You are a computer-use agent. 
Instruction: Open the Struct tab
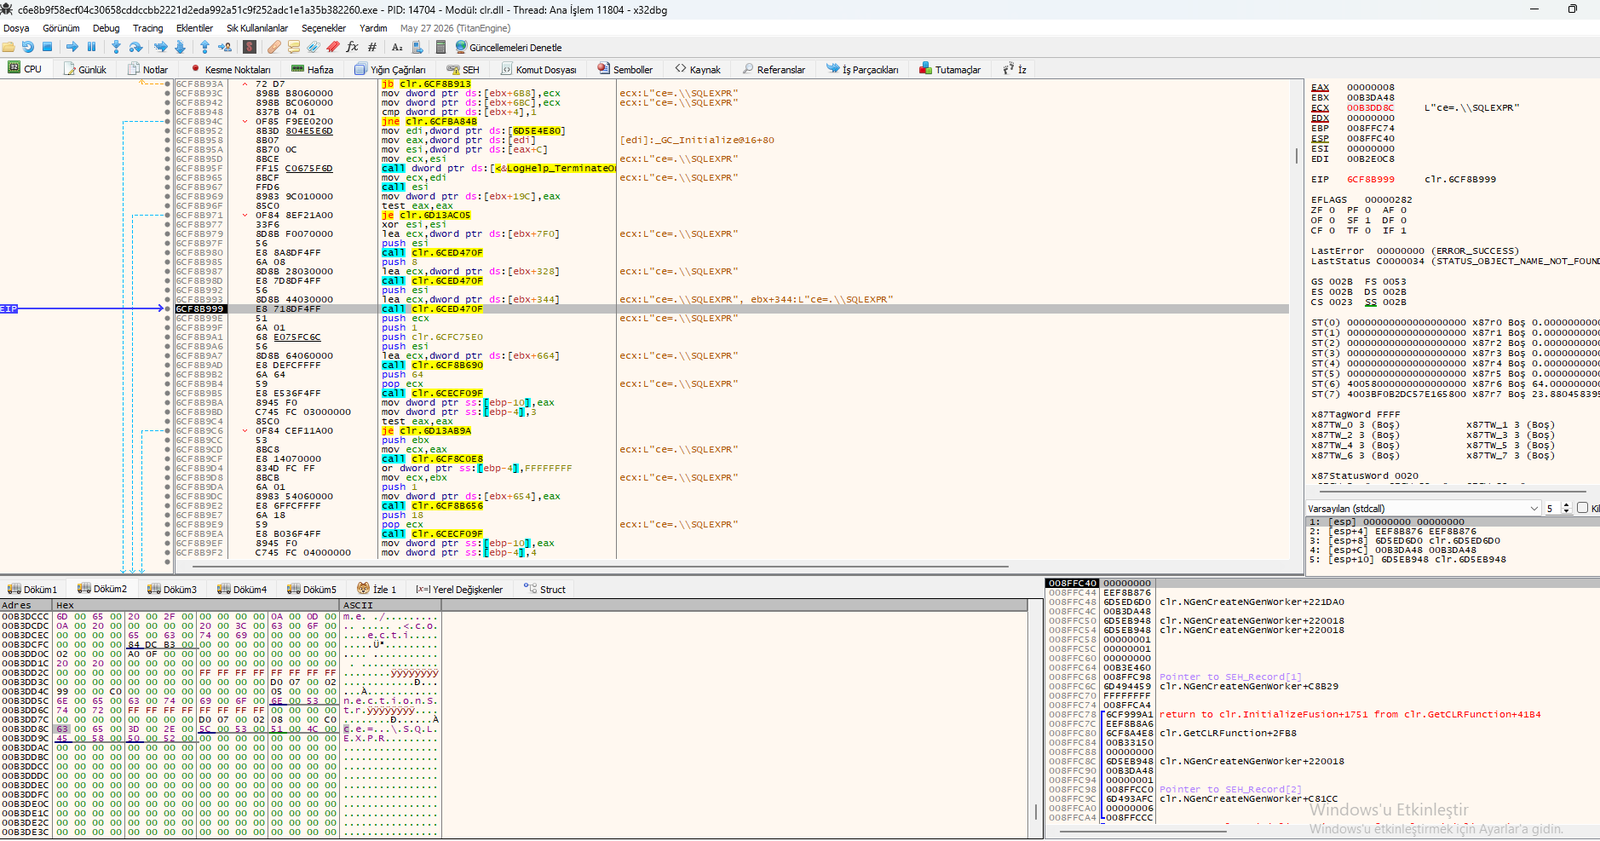[x=544, y=589]
